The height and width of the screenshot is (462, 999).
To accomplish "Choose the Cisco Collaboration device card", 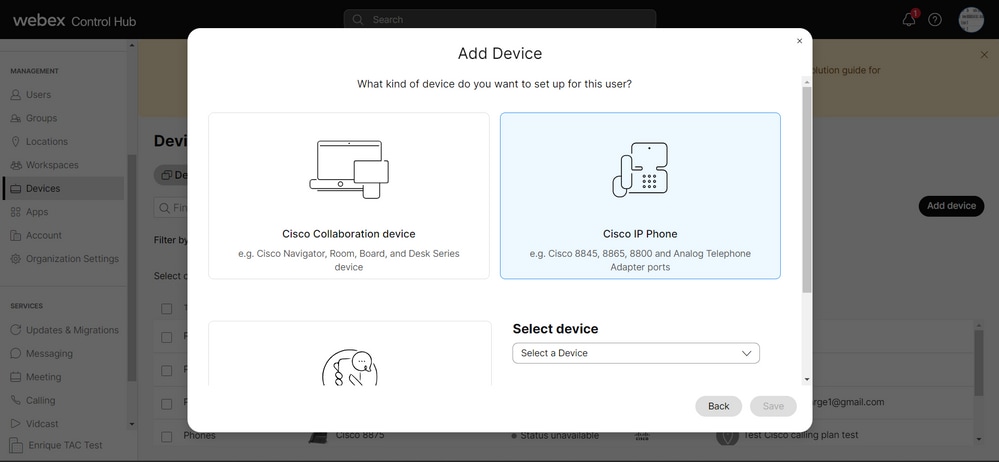I will tap(349, 196).
